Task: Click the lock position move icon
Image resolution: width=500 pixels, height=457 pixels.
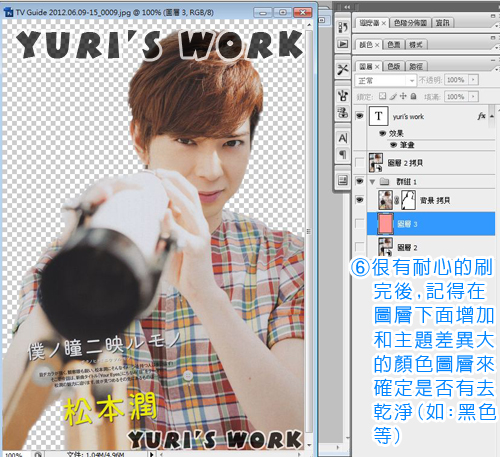Action: (403, 96)
